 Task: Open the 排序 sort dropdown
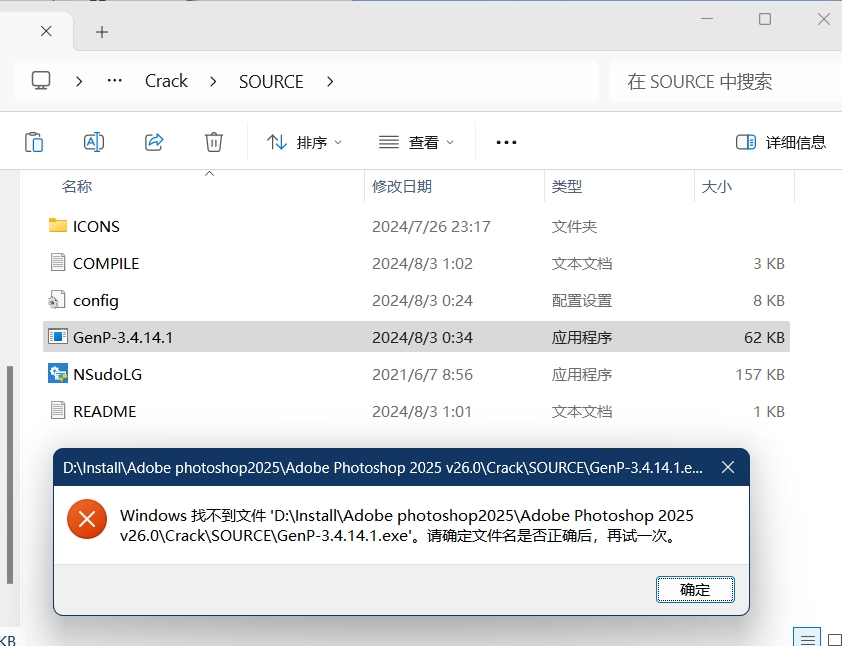[304, 142]
